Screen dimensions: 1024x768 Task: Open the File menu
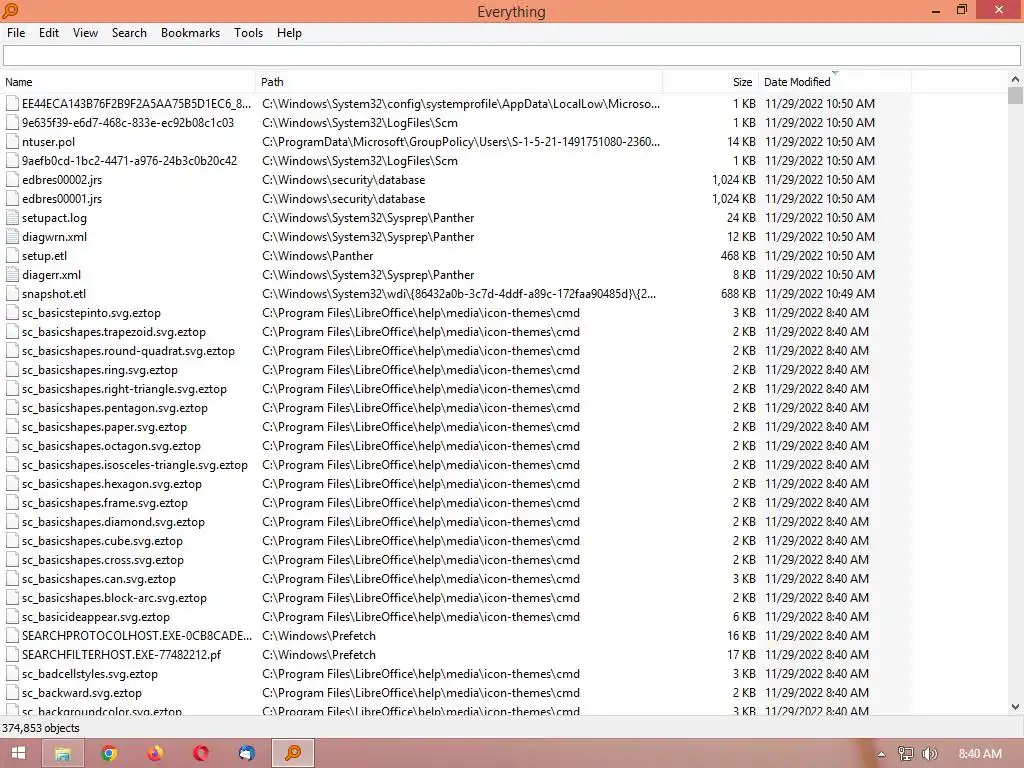(16, 33)
